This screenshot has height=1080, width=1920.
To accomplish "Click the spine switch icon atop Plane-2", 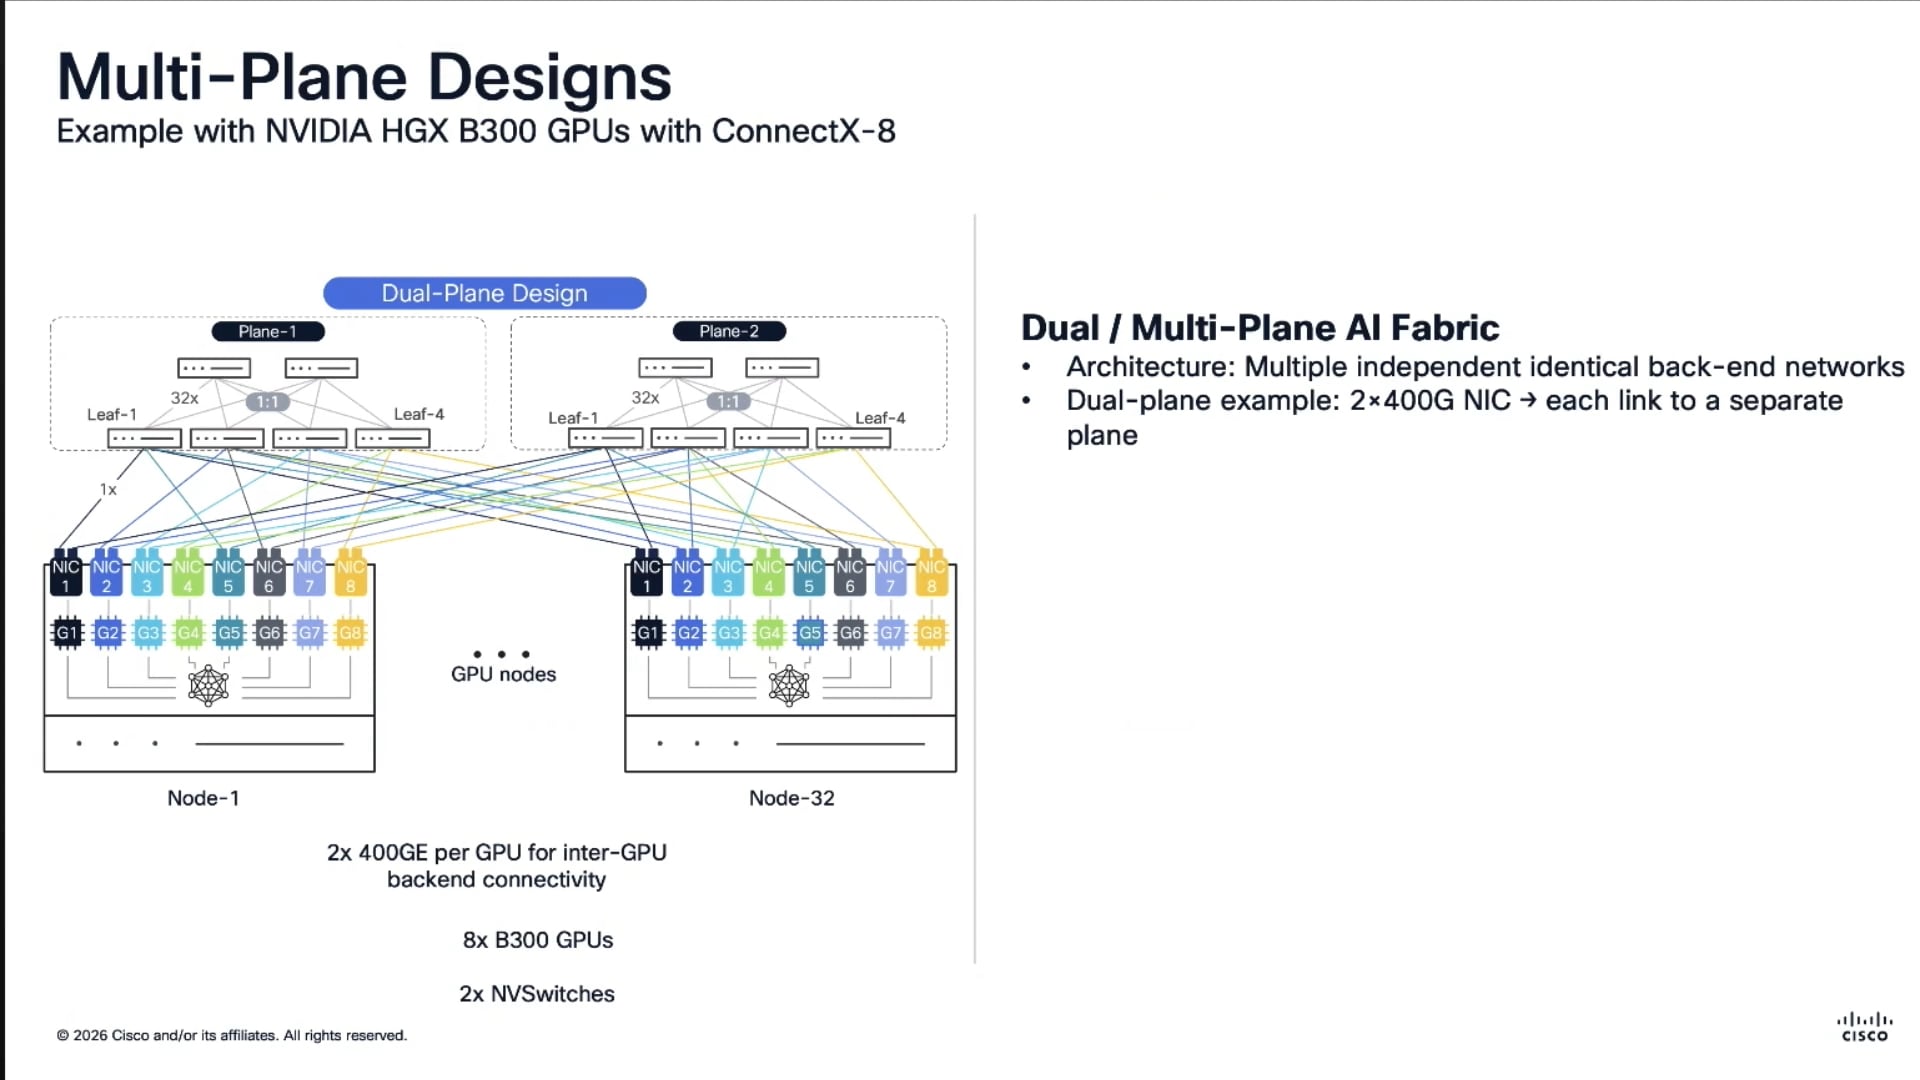I will 677,367.
